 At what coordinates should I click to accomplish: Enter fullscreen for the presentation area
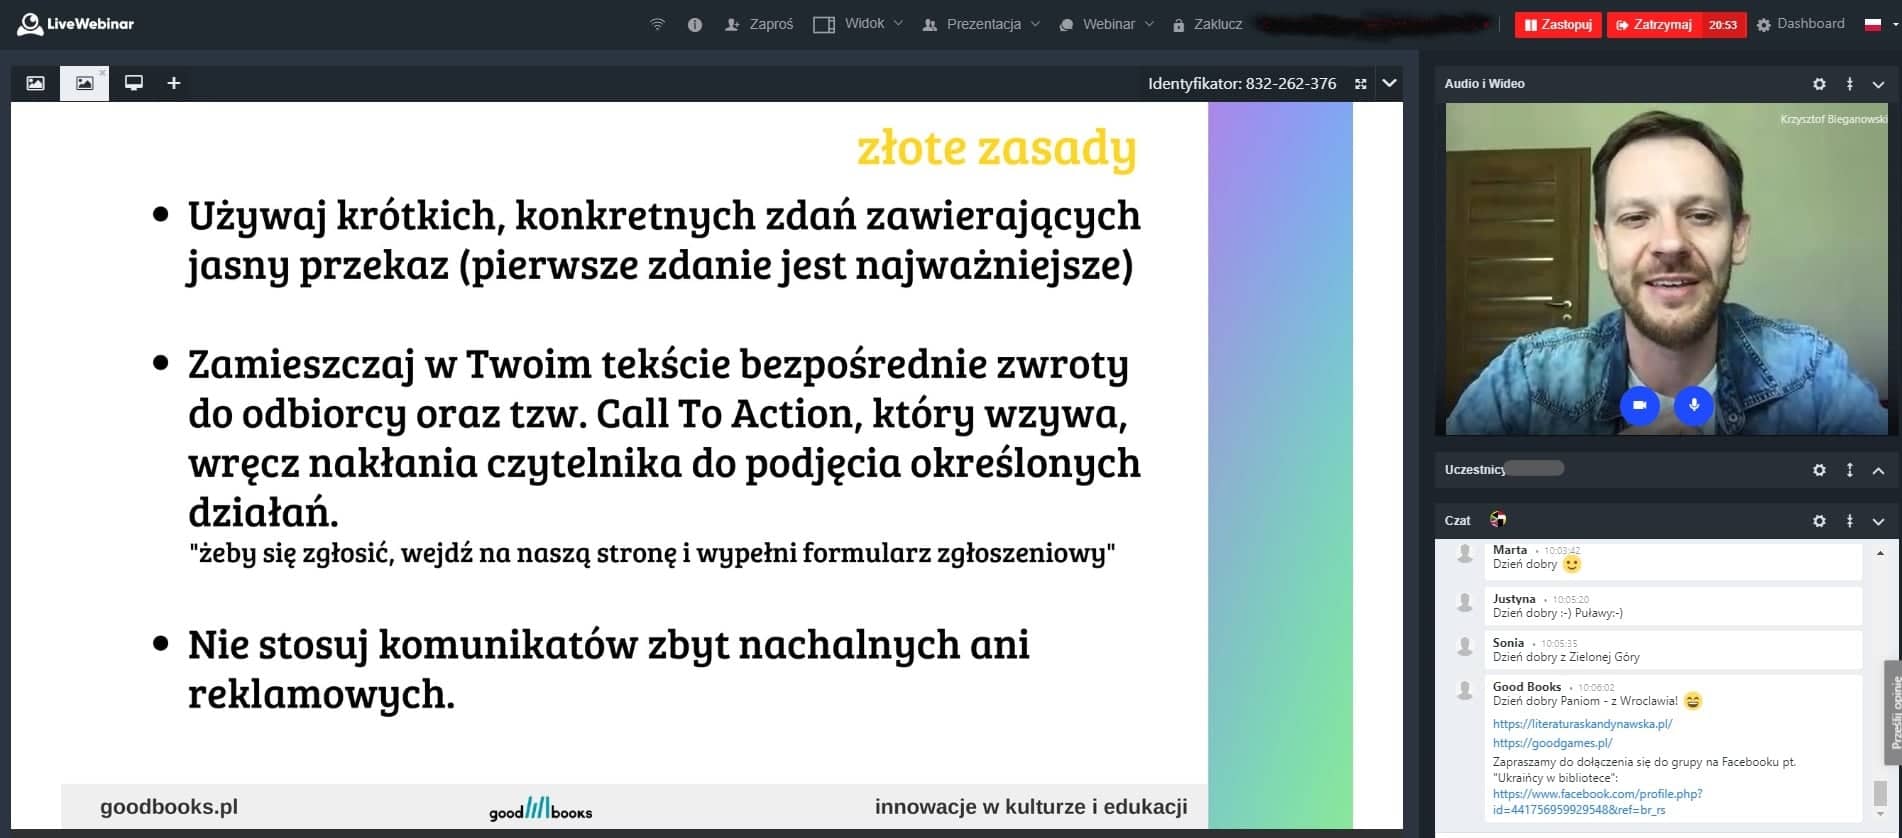[1360, 84]
